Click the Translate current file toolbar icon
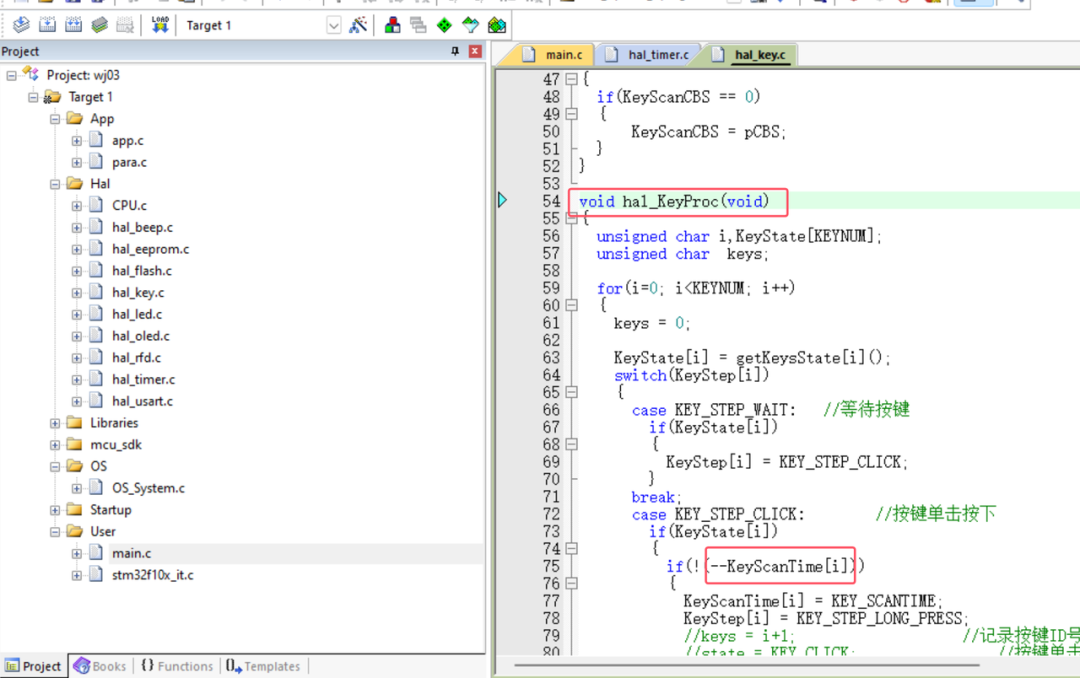This screenshot has height=678, width=1080. coord(21,25)
